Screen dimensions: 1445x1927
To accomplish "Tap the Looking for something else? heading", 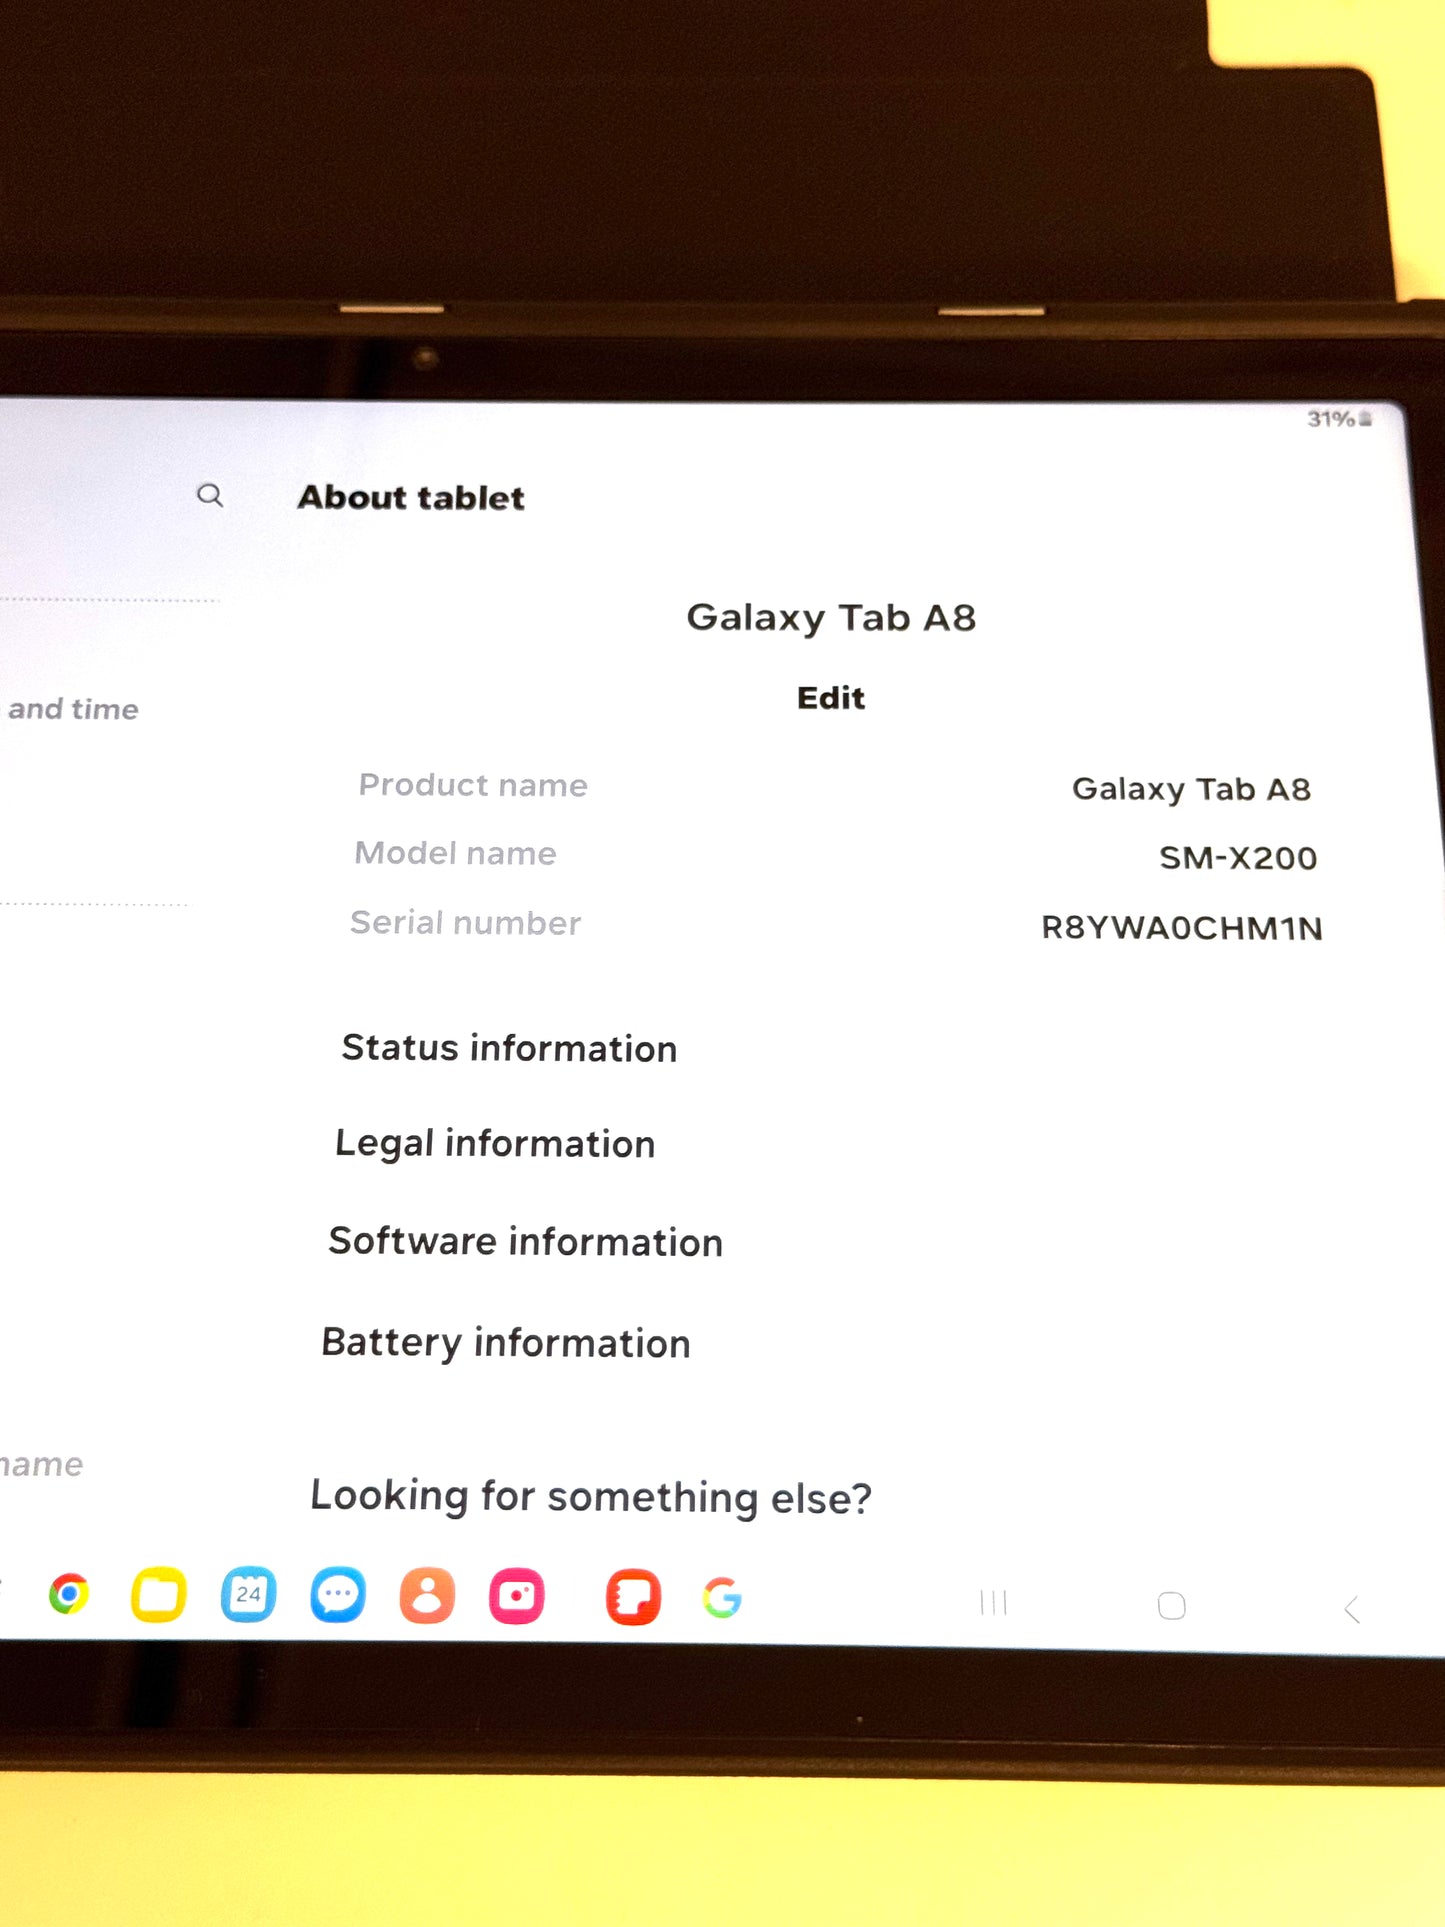I will [x=591, y=1497].
